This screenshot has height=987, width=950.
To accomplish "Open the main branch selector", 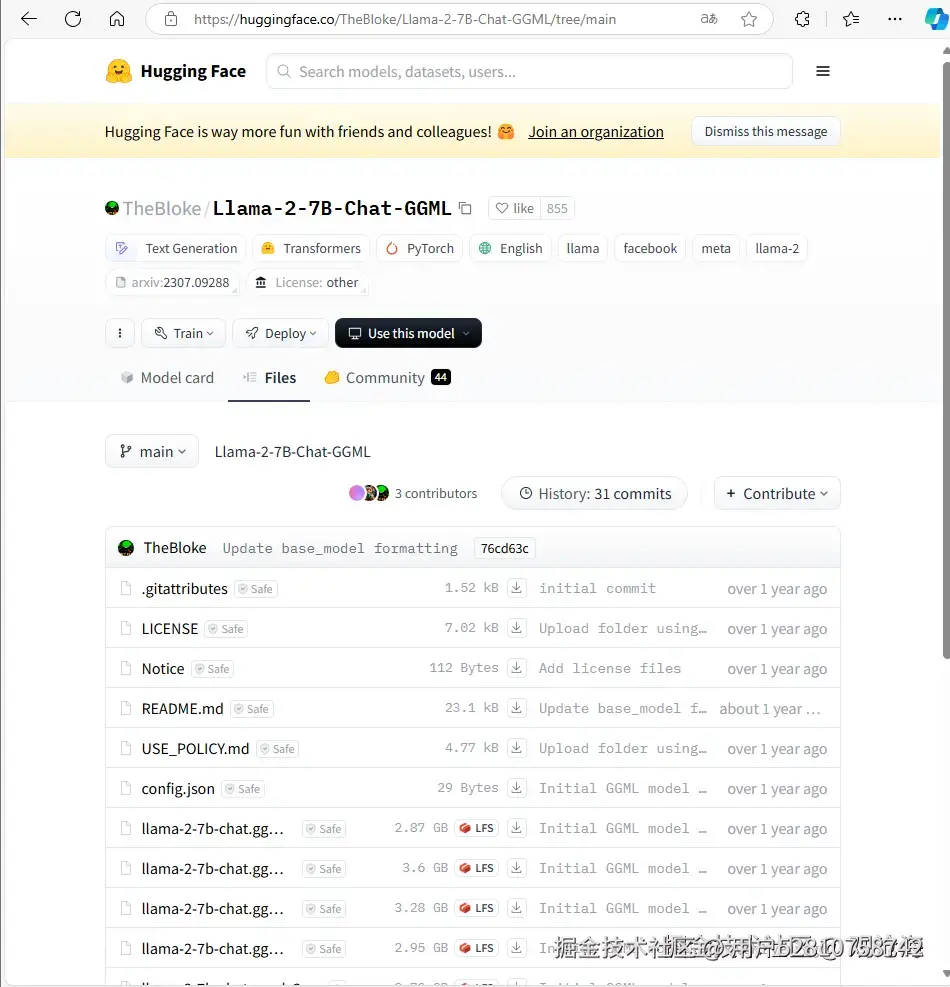I will (x=152, y=451).
